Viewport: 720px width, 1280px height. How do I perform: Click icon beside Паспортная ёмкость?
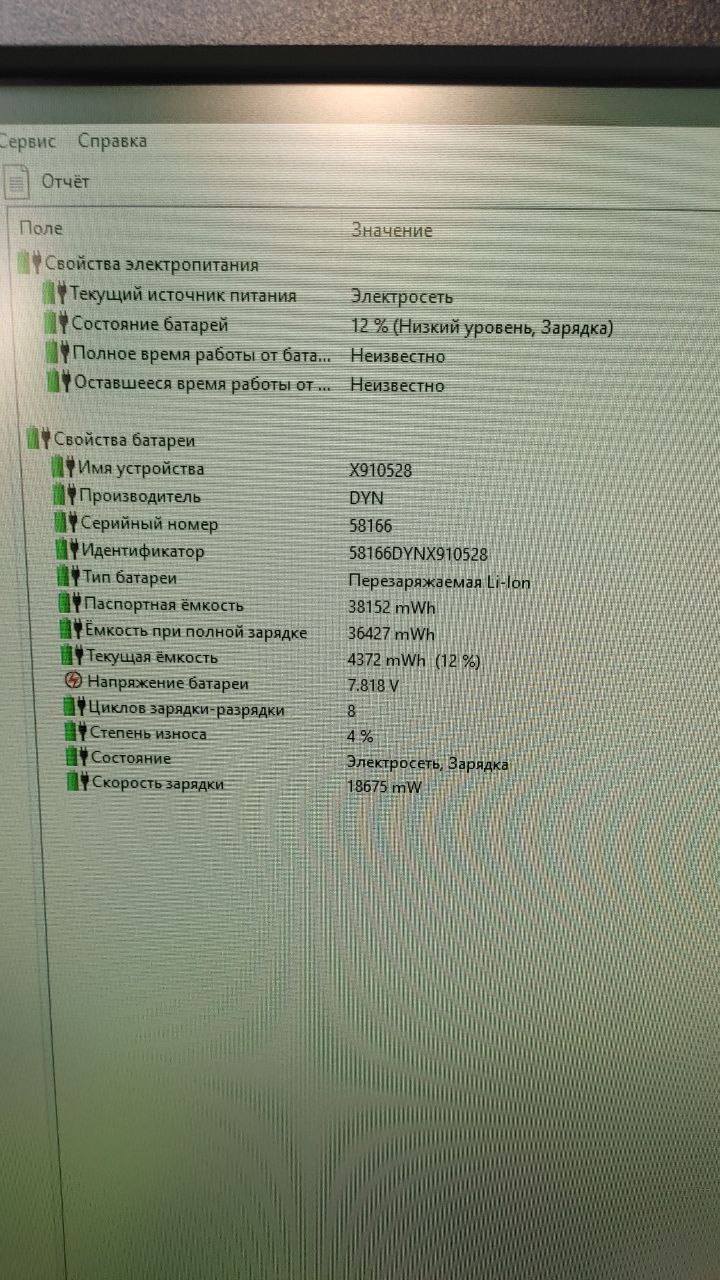pos(71,604)
